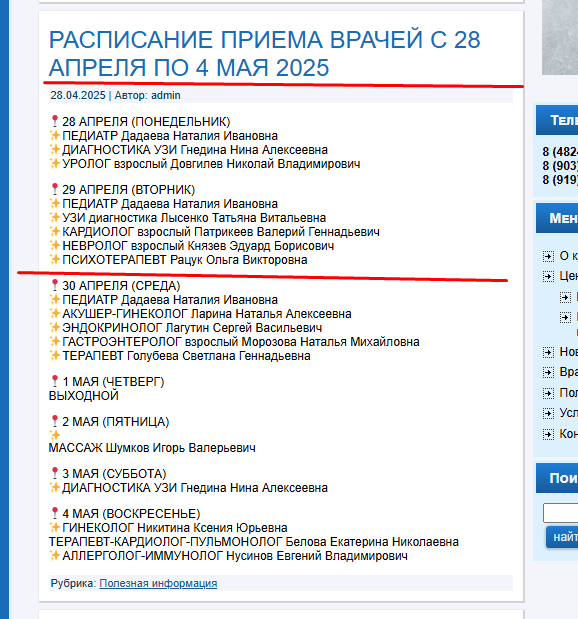Click the sparkle icon before ПСИХОТЕРАПЕВТ Рацук
Screen dimensions: 578x619
tap(54, 259)
